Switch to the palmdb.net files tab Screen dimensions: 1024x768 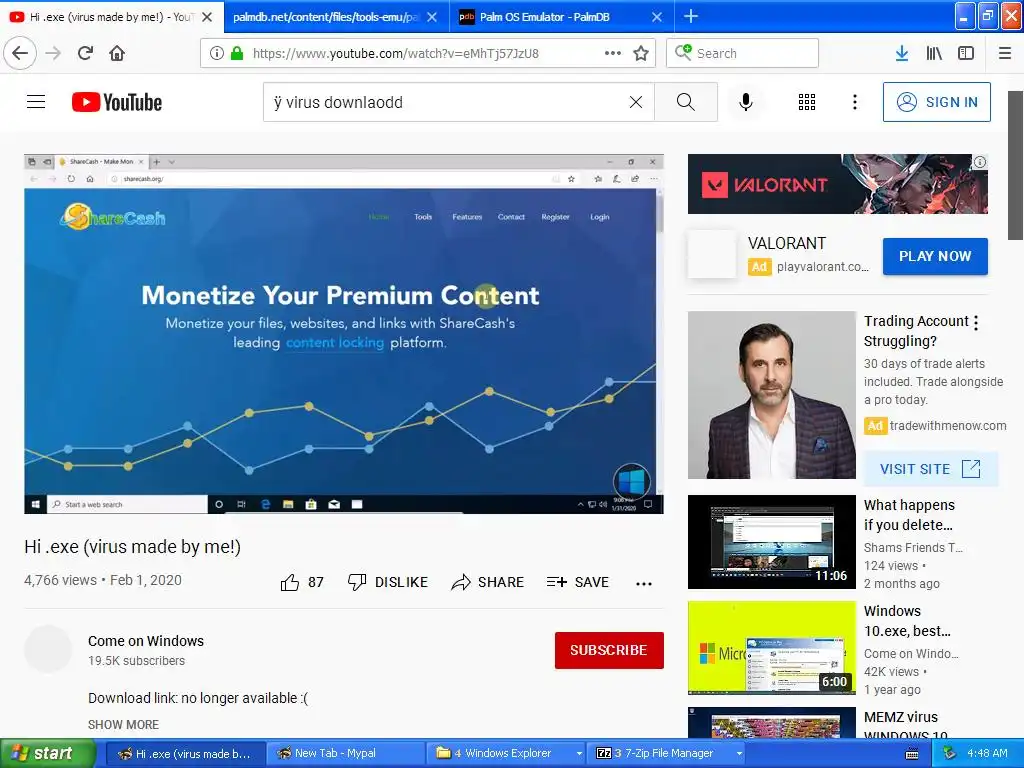pyautogui.click(x=325, y=17)
